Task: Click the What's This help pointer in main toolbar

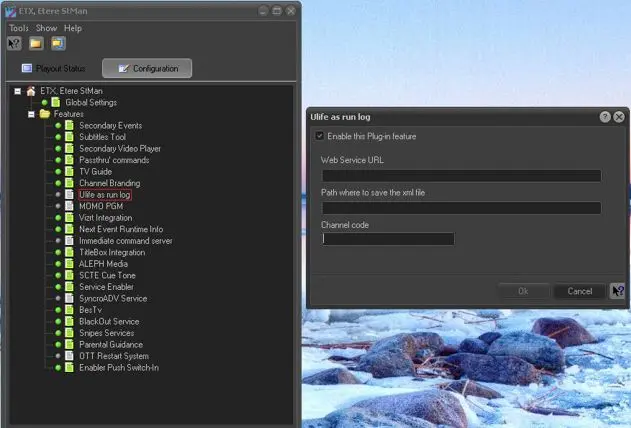Action: tap(16, 43)
